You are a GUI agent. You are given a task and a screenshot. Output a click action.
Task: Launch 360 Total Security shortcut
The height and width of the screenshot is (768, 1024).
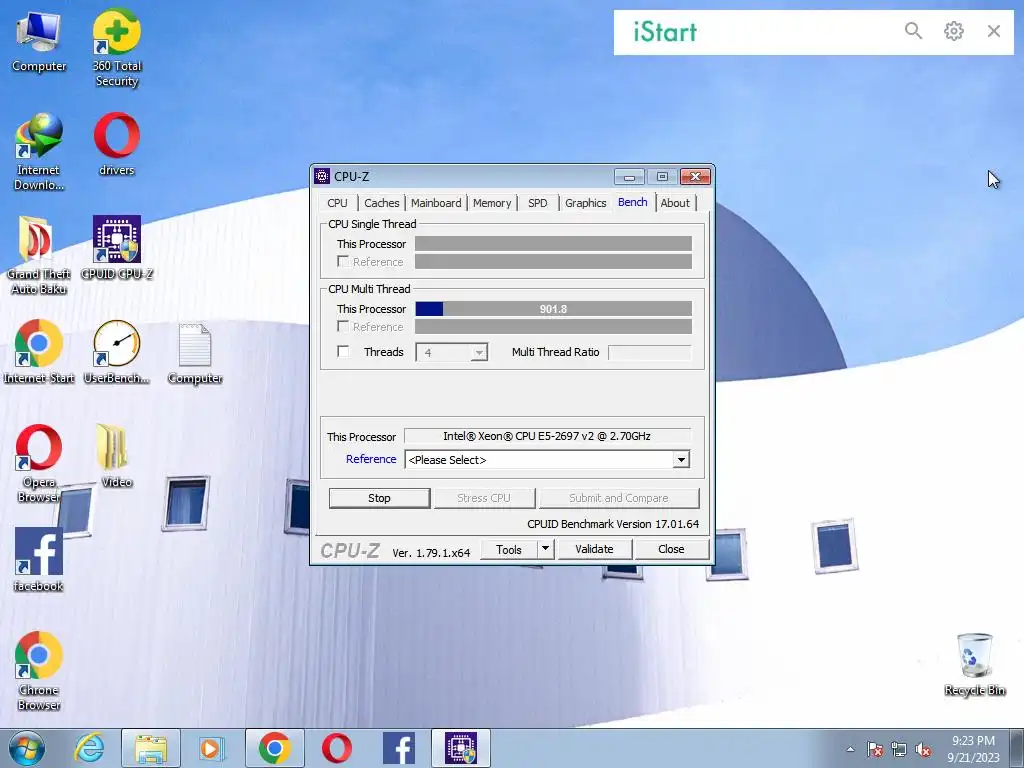tap(117, 48)
